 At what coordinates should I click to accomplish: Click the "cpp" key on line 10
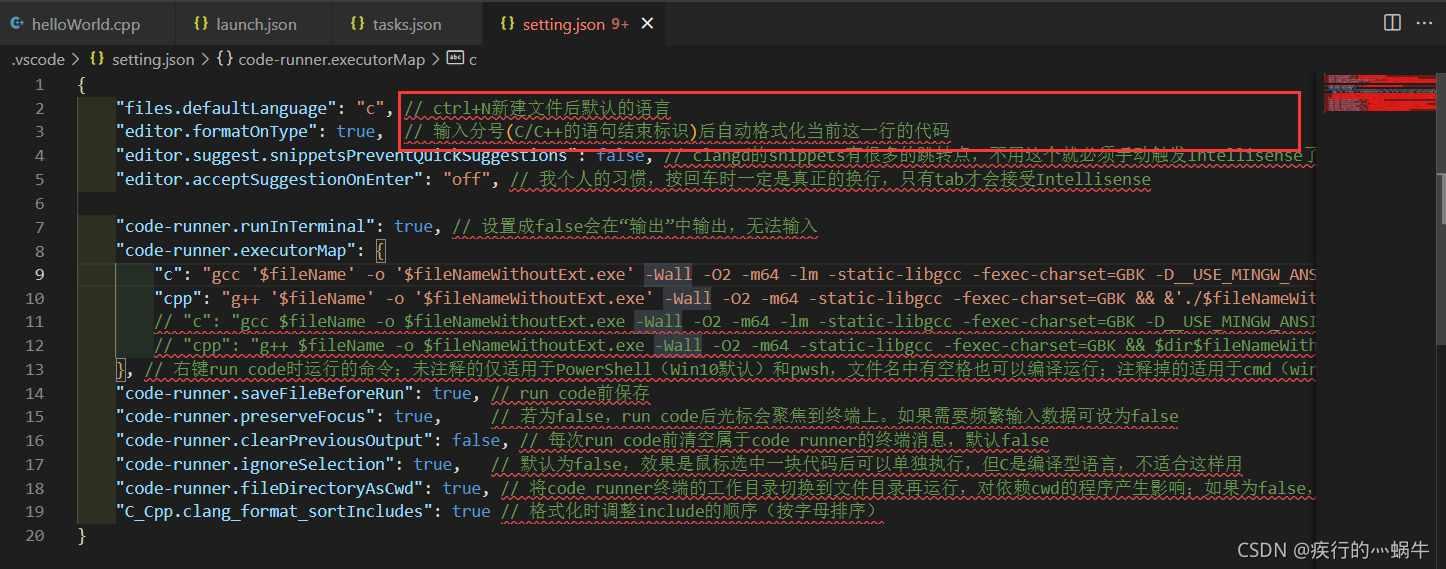[178, 298]
